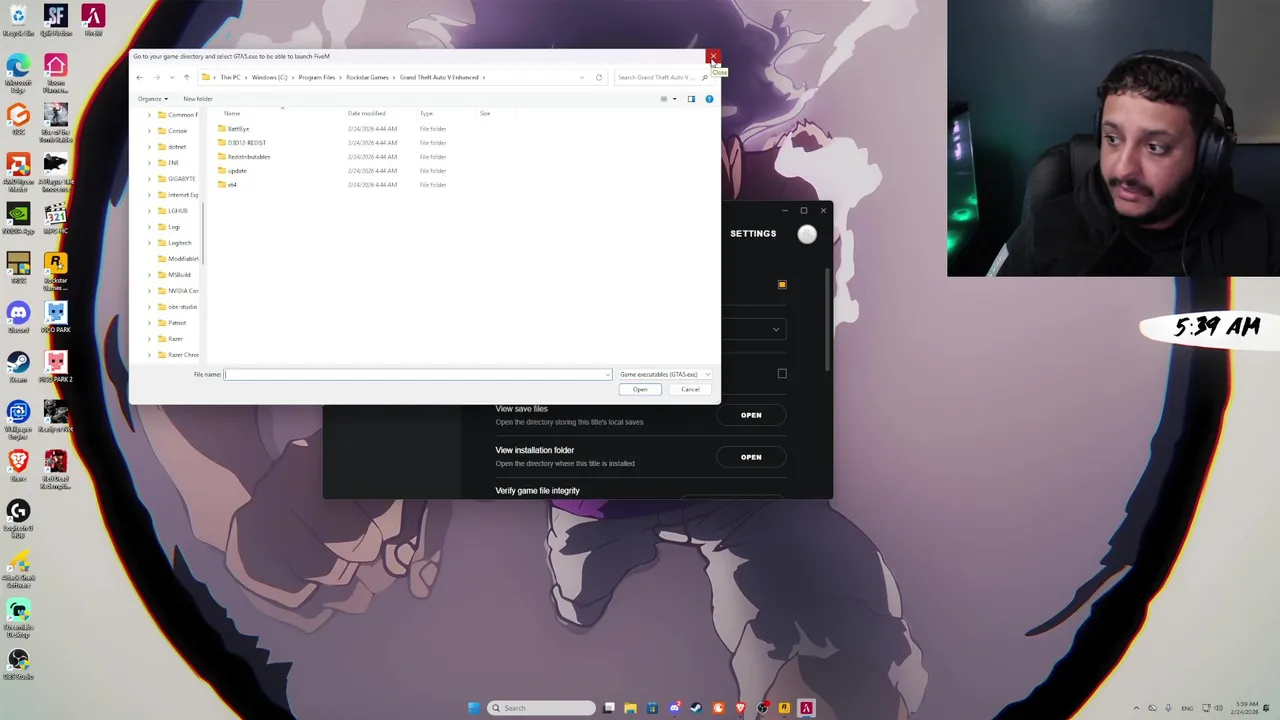Expand the dotnet tree folder
Image resolution: width=1280 pixels, height=720 pixels.
[150, 147]
